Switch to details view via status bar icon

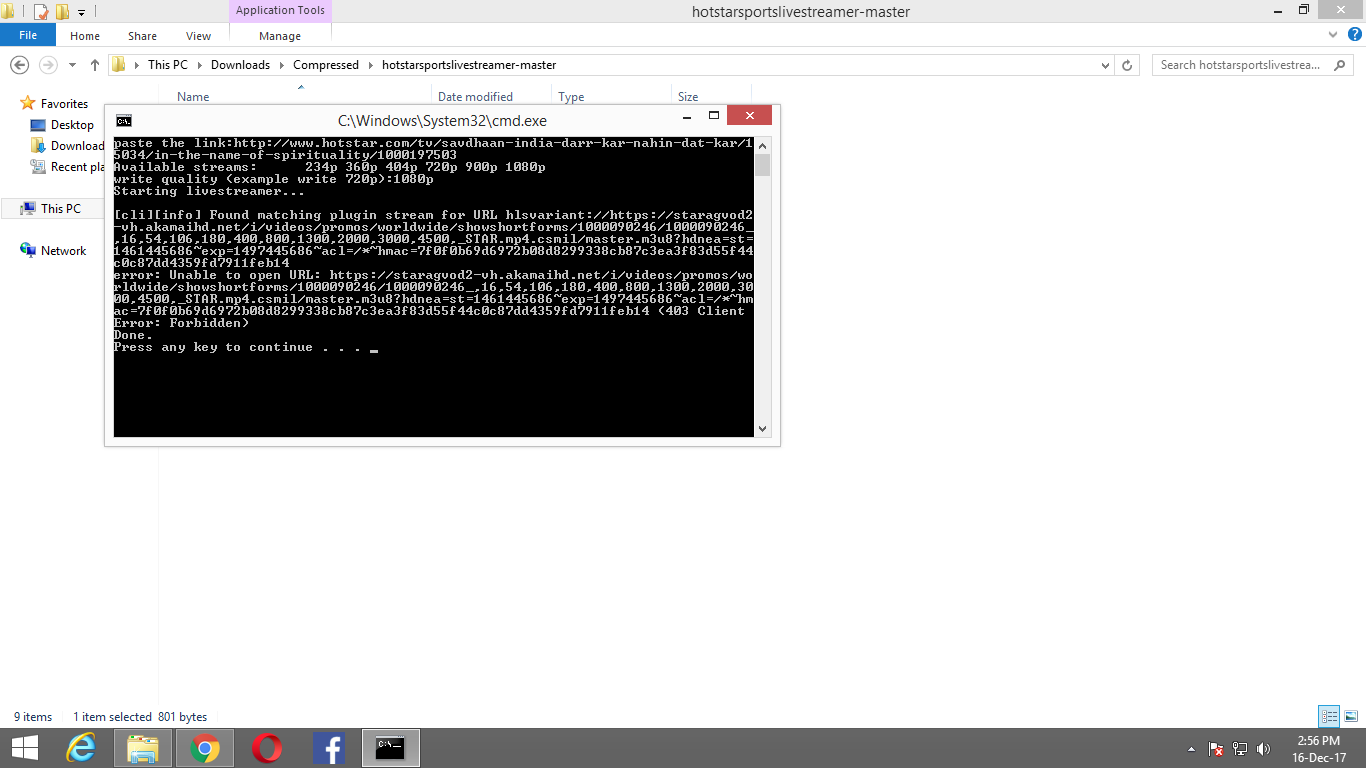(x=1330, y=716)
